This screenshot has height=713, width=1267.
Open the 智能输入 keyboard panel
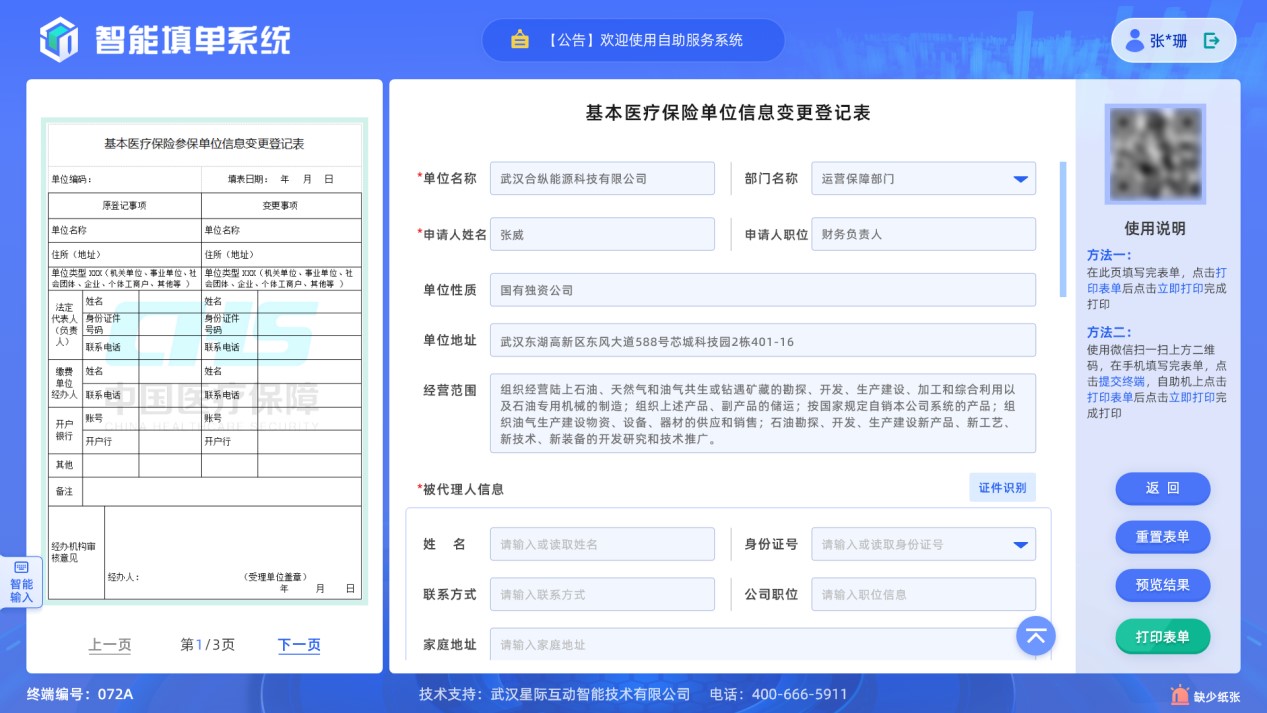tap(21, 583)
